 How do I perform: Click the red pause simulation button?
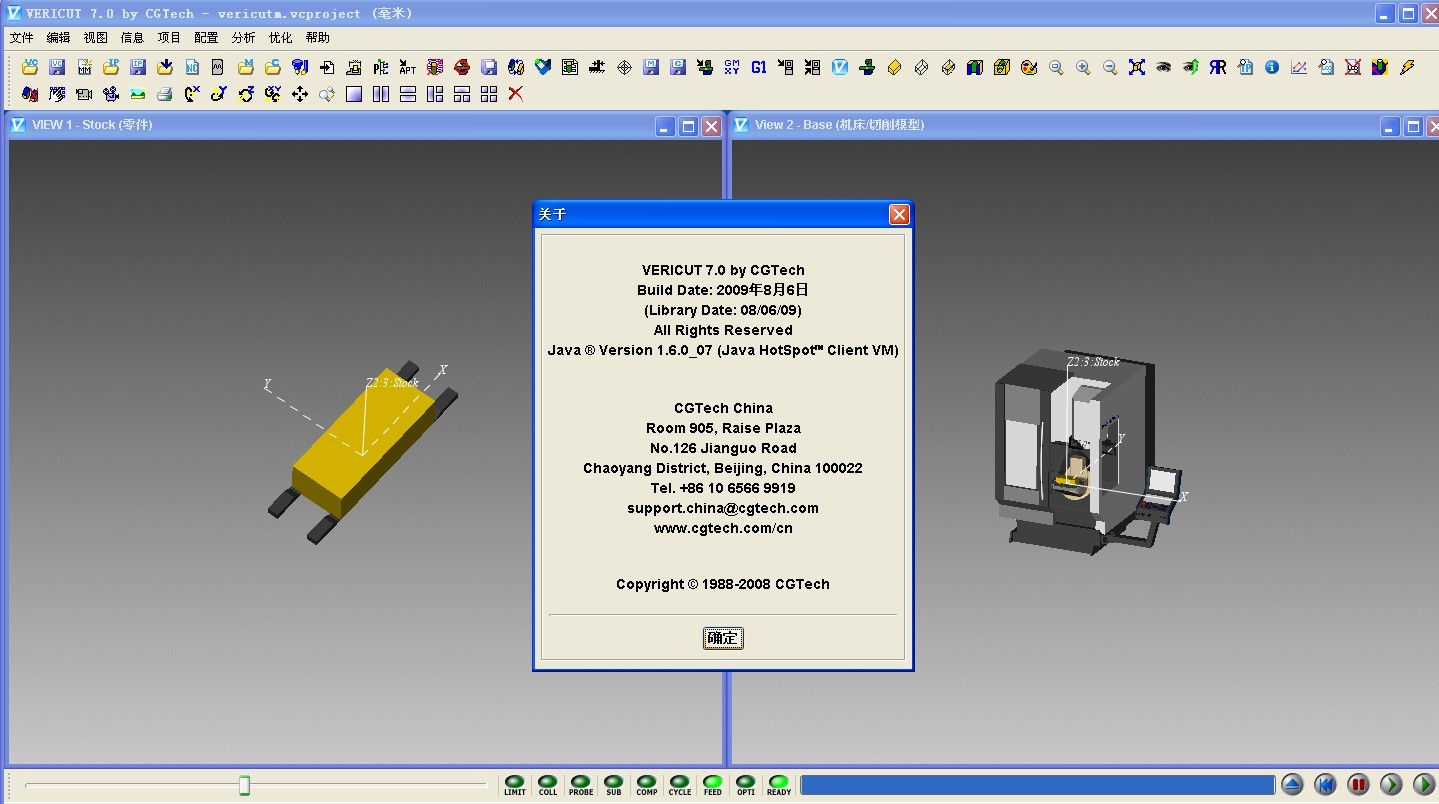pyautogui.click(x=1358, y=784)
